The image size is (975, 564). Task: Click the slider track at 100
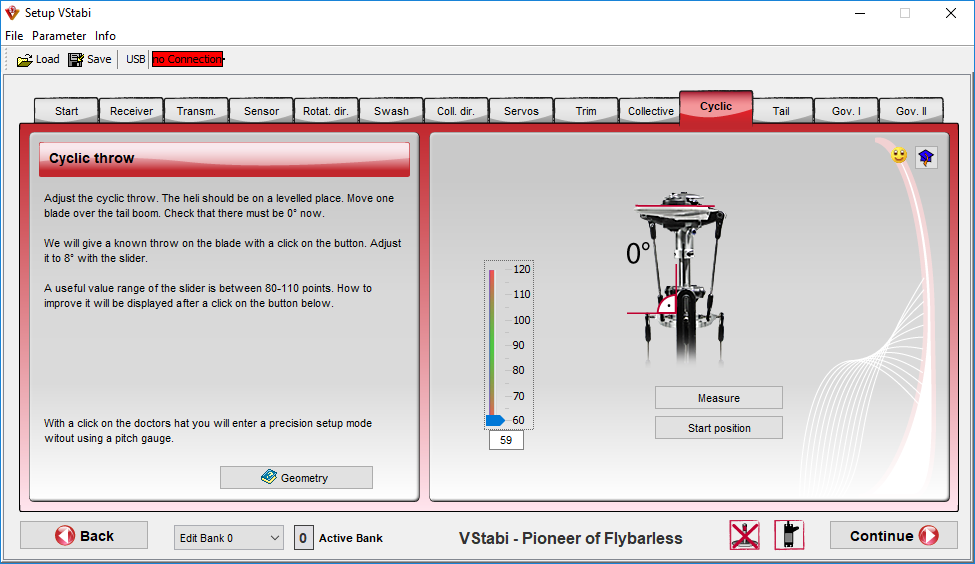[x=492, y=320]
